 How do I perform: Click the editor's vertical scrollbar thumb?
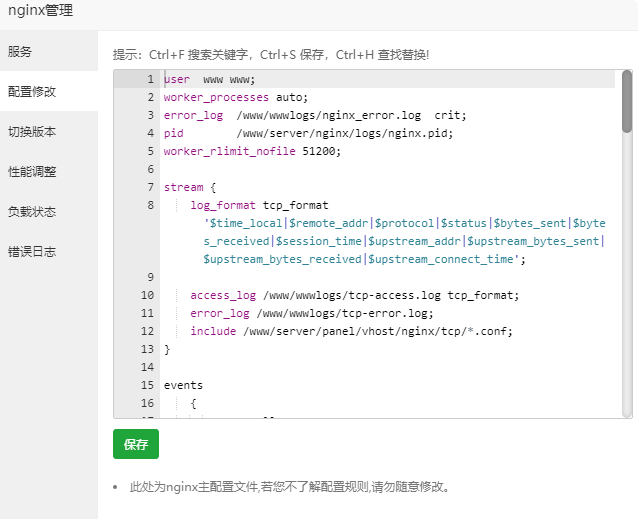[627, 101]
